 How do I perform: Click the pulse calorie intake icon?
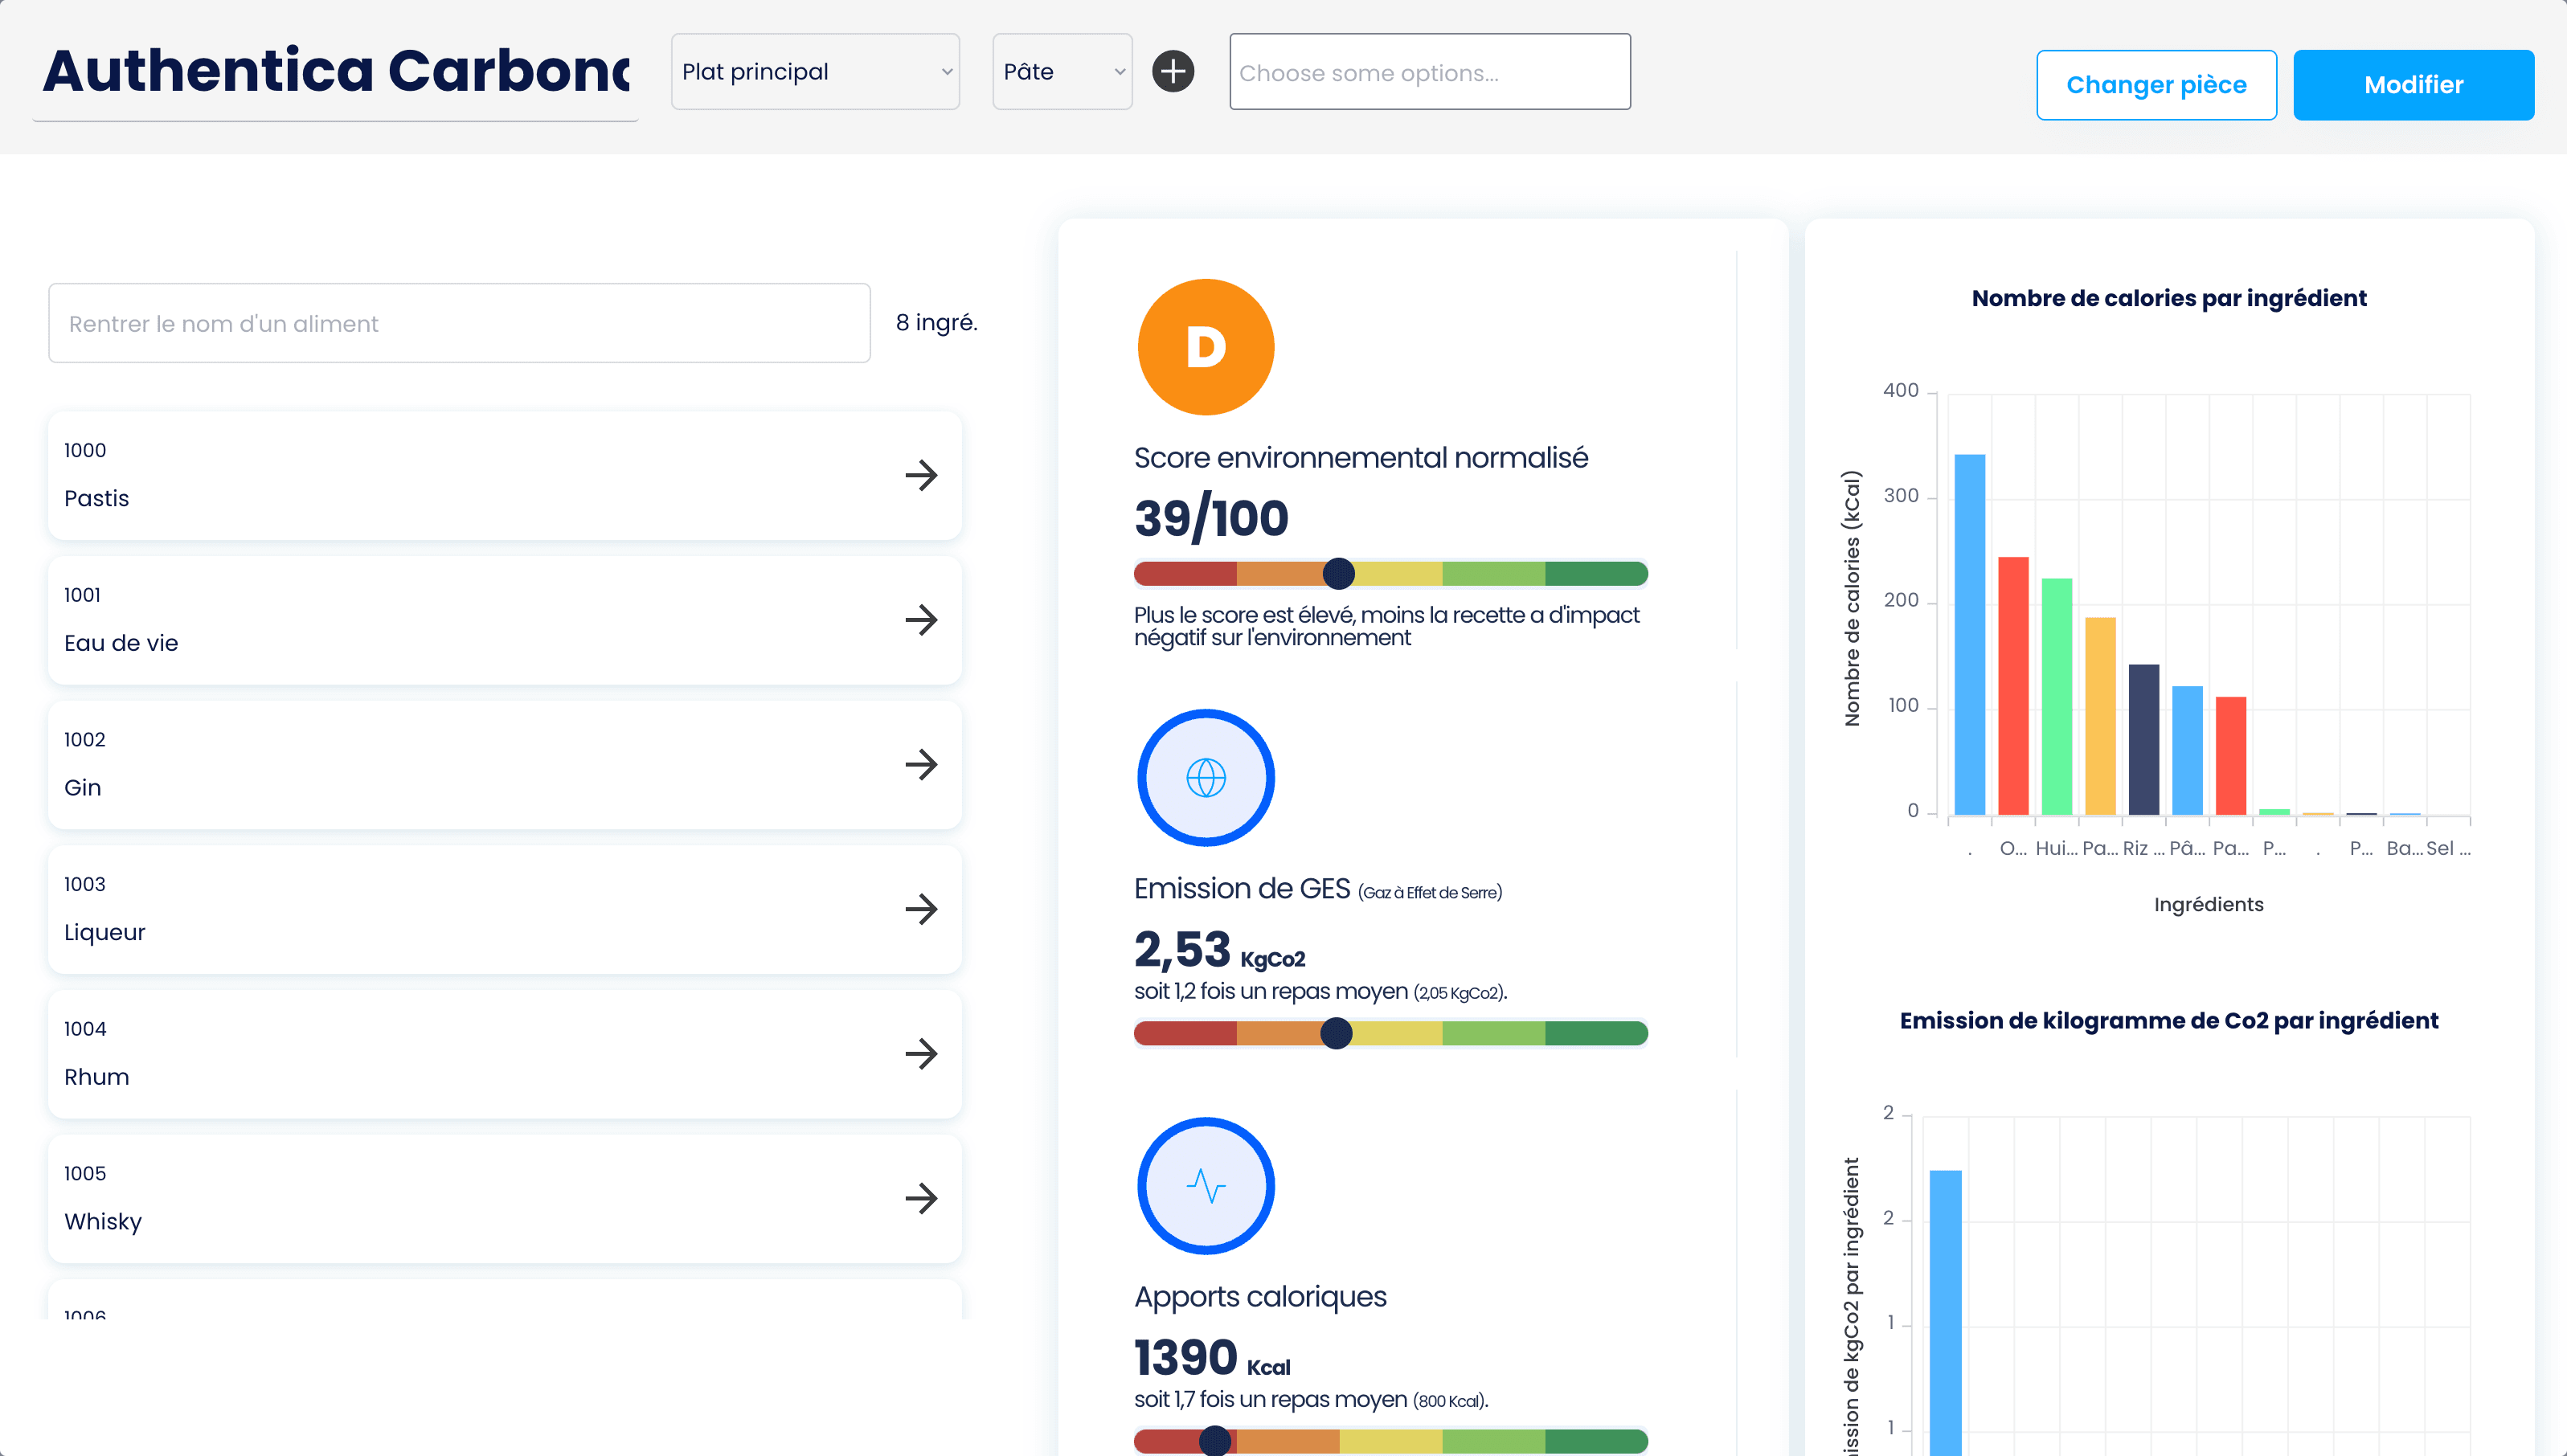point(1206,1186)
